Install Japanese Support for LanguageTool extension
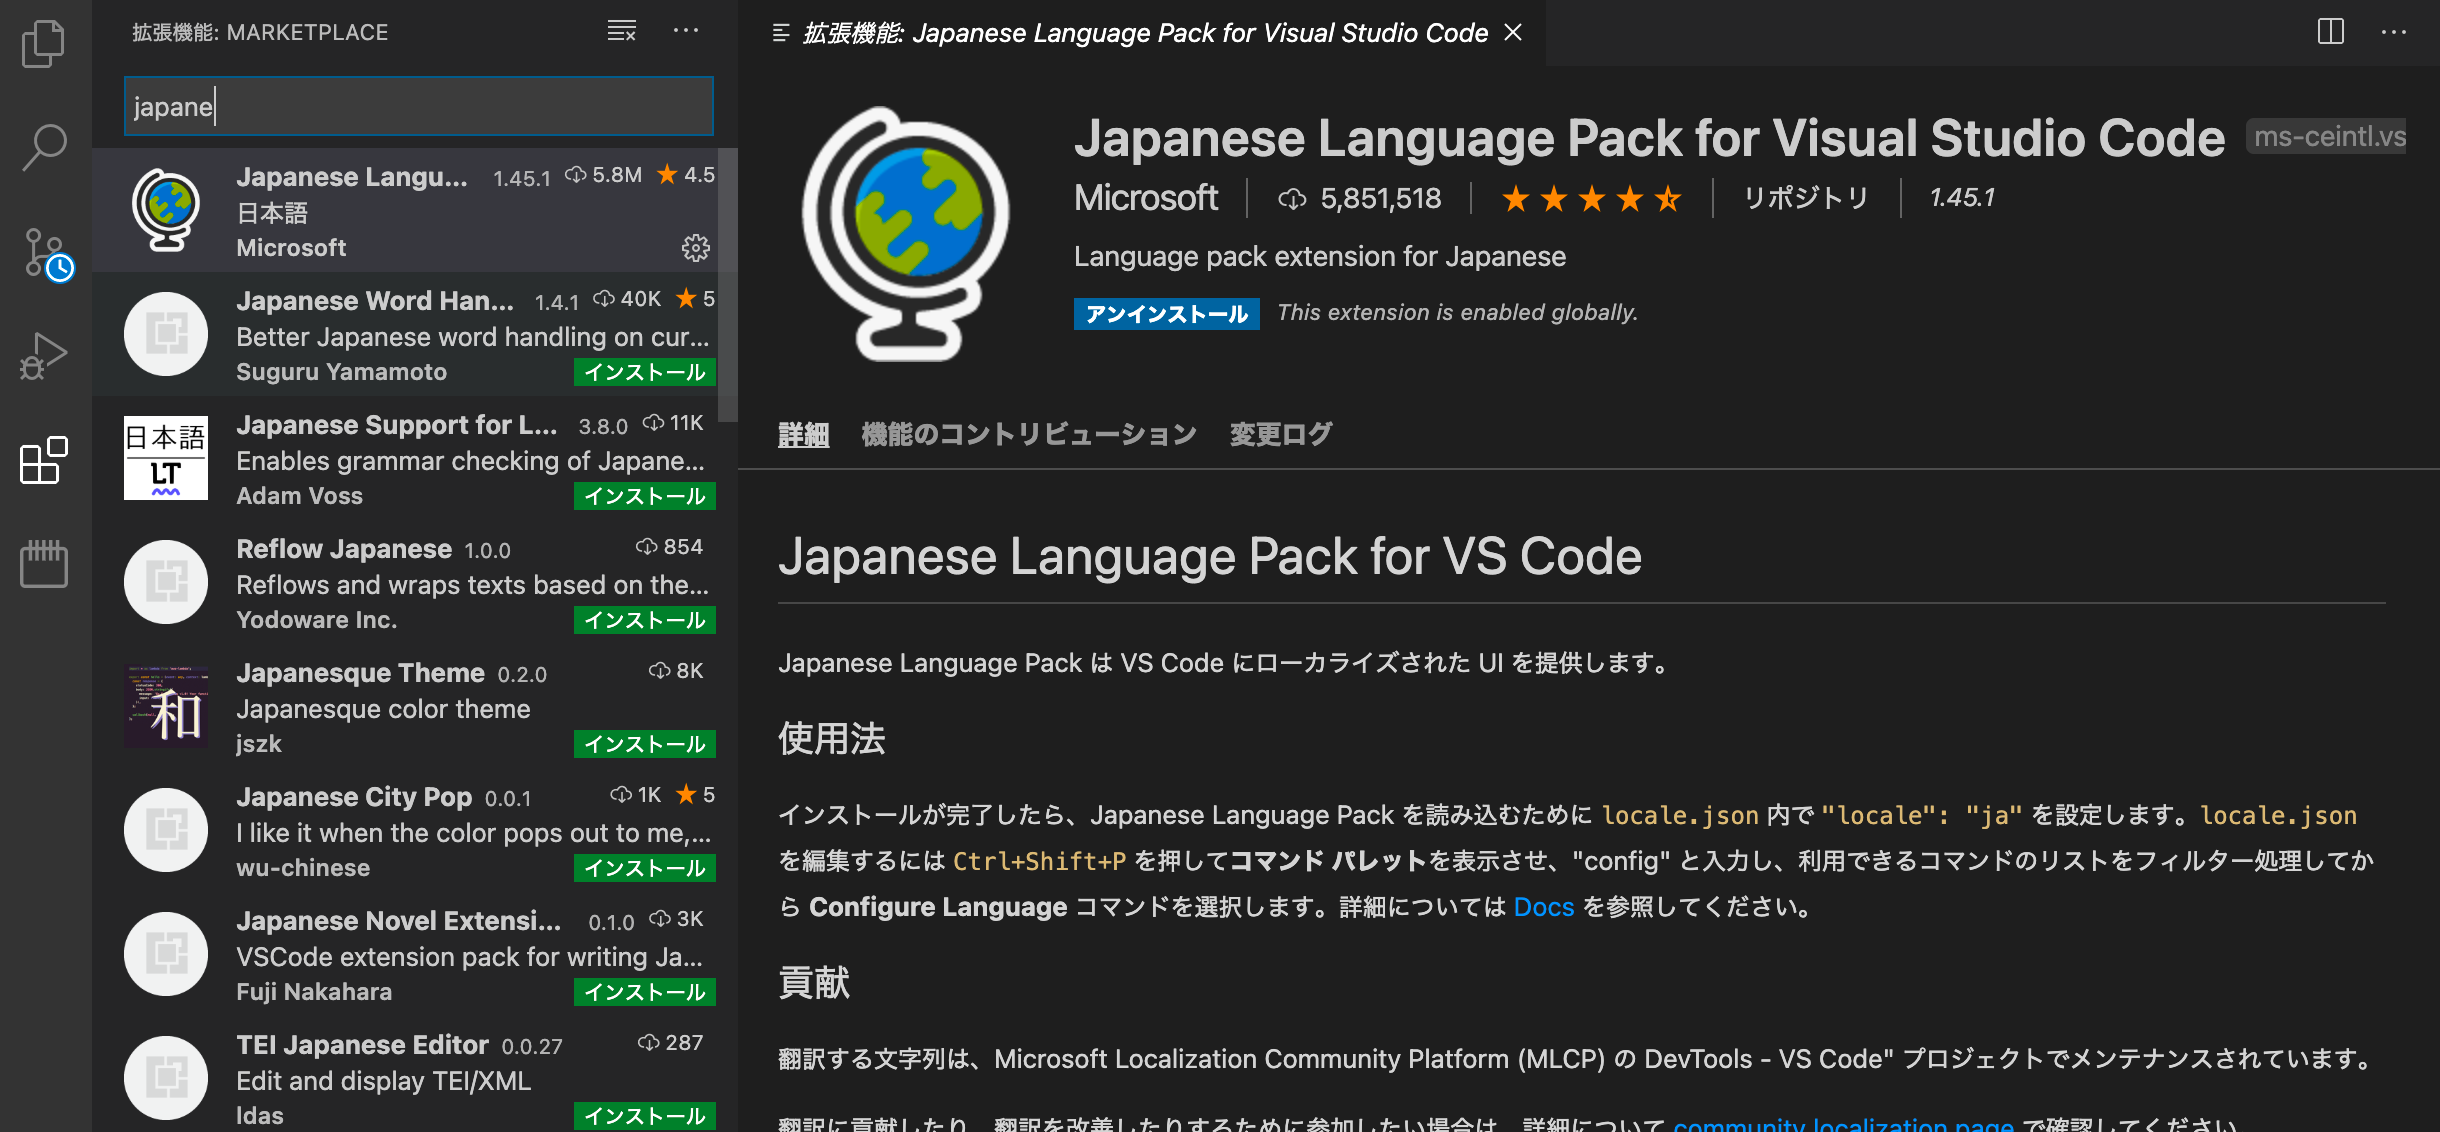The image size is (2440, 1132). [x=645, y=496]
